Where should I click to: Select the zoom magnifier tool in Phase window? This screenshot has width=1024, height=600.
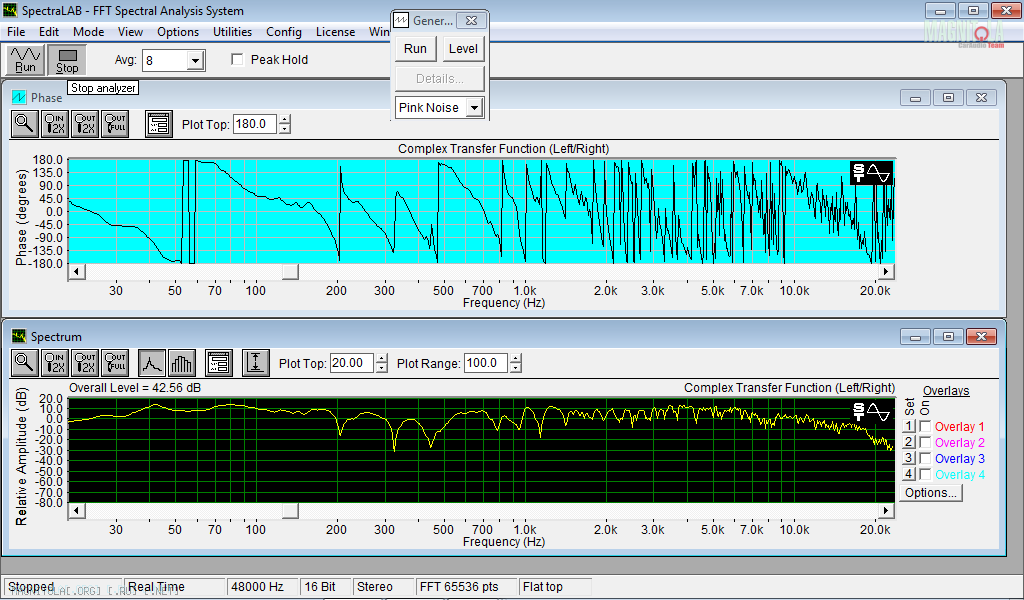coord(24,124)
